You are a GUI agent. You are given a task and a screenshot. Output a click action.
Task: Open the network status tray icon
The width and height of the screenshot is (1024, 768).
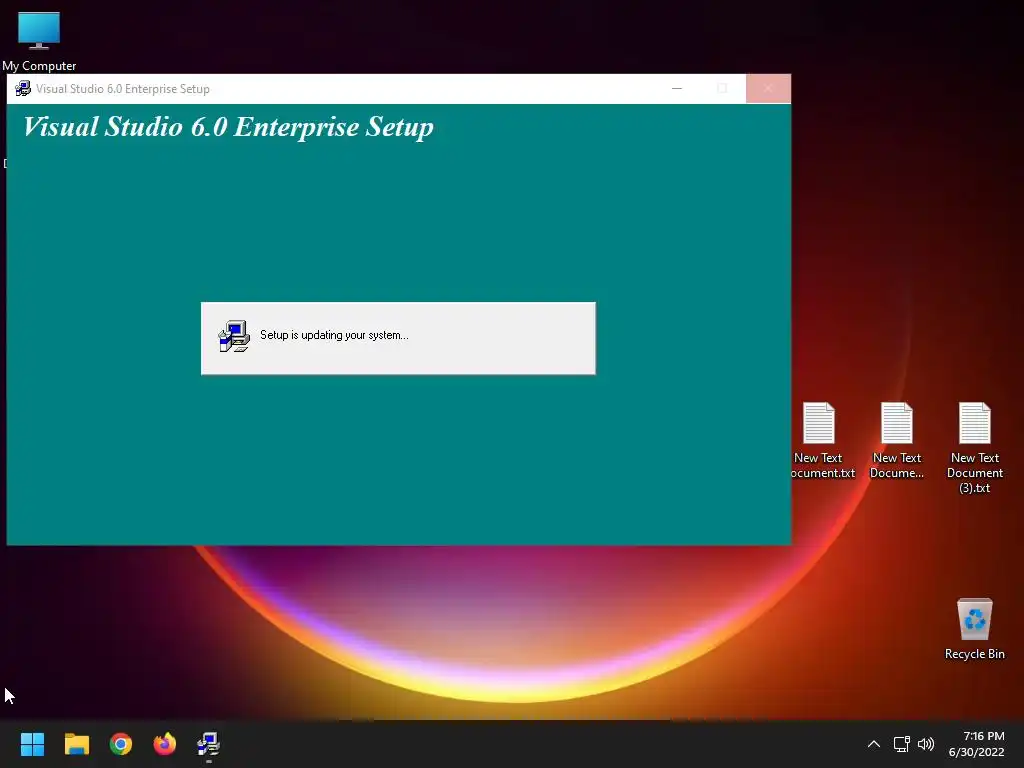click(x=902, y=744)
